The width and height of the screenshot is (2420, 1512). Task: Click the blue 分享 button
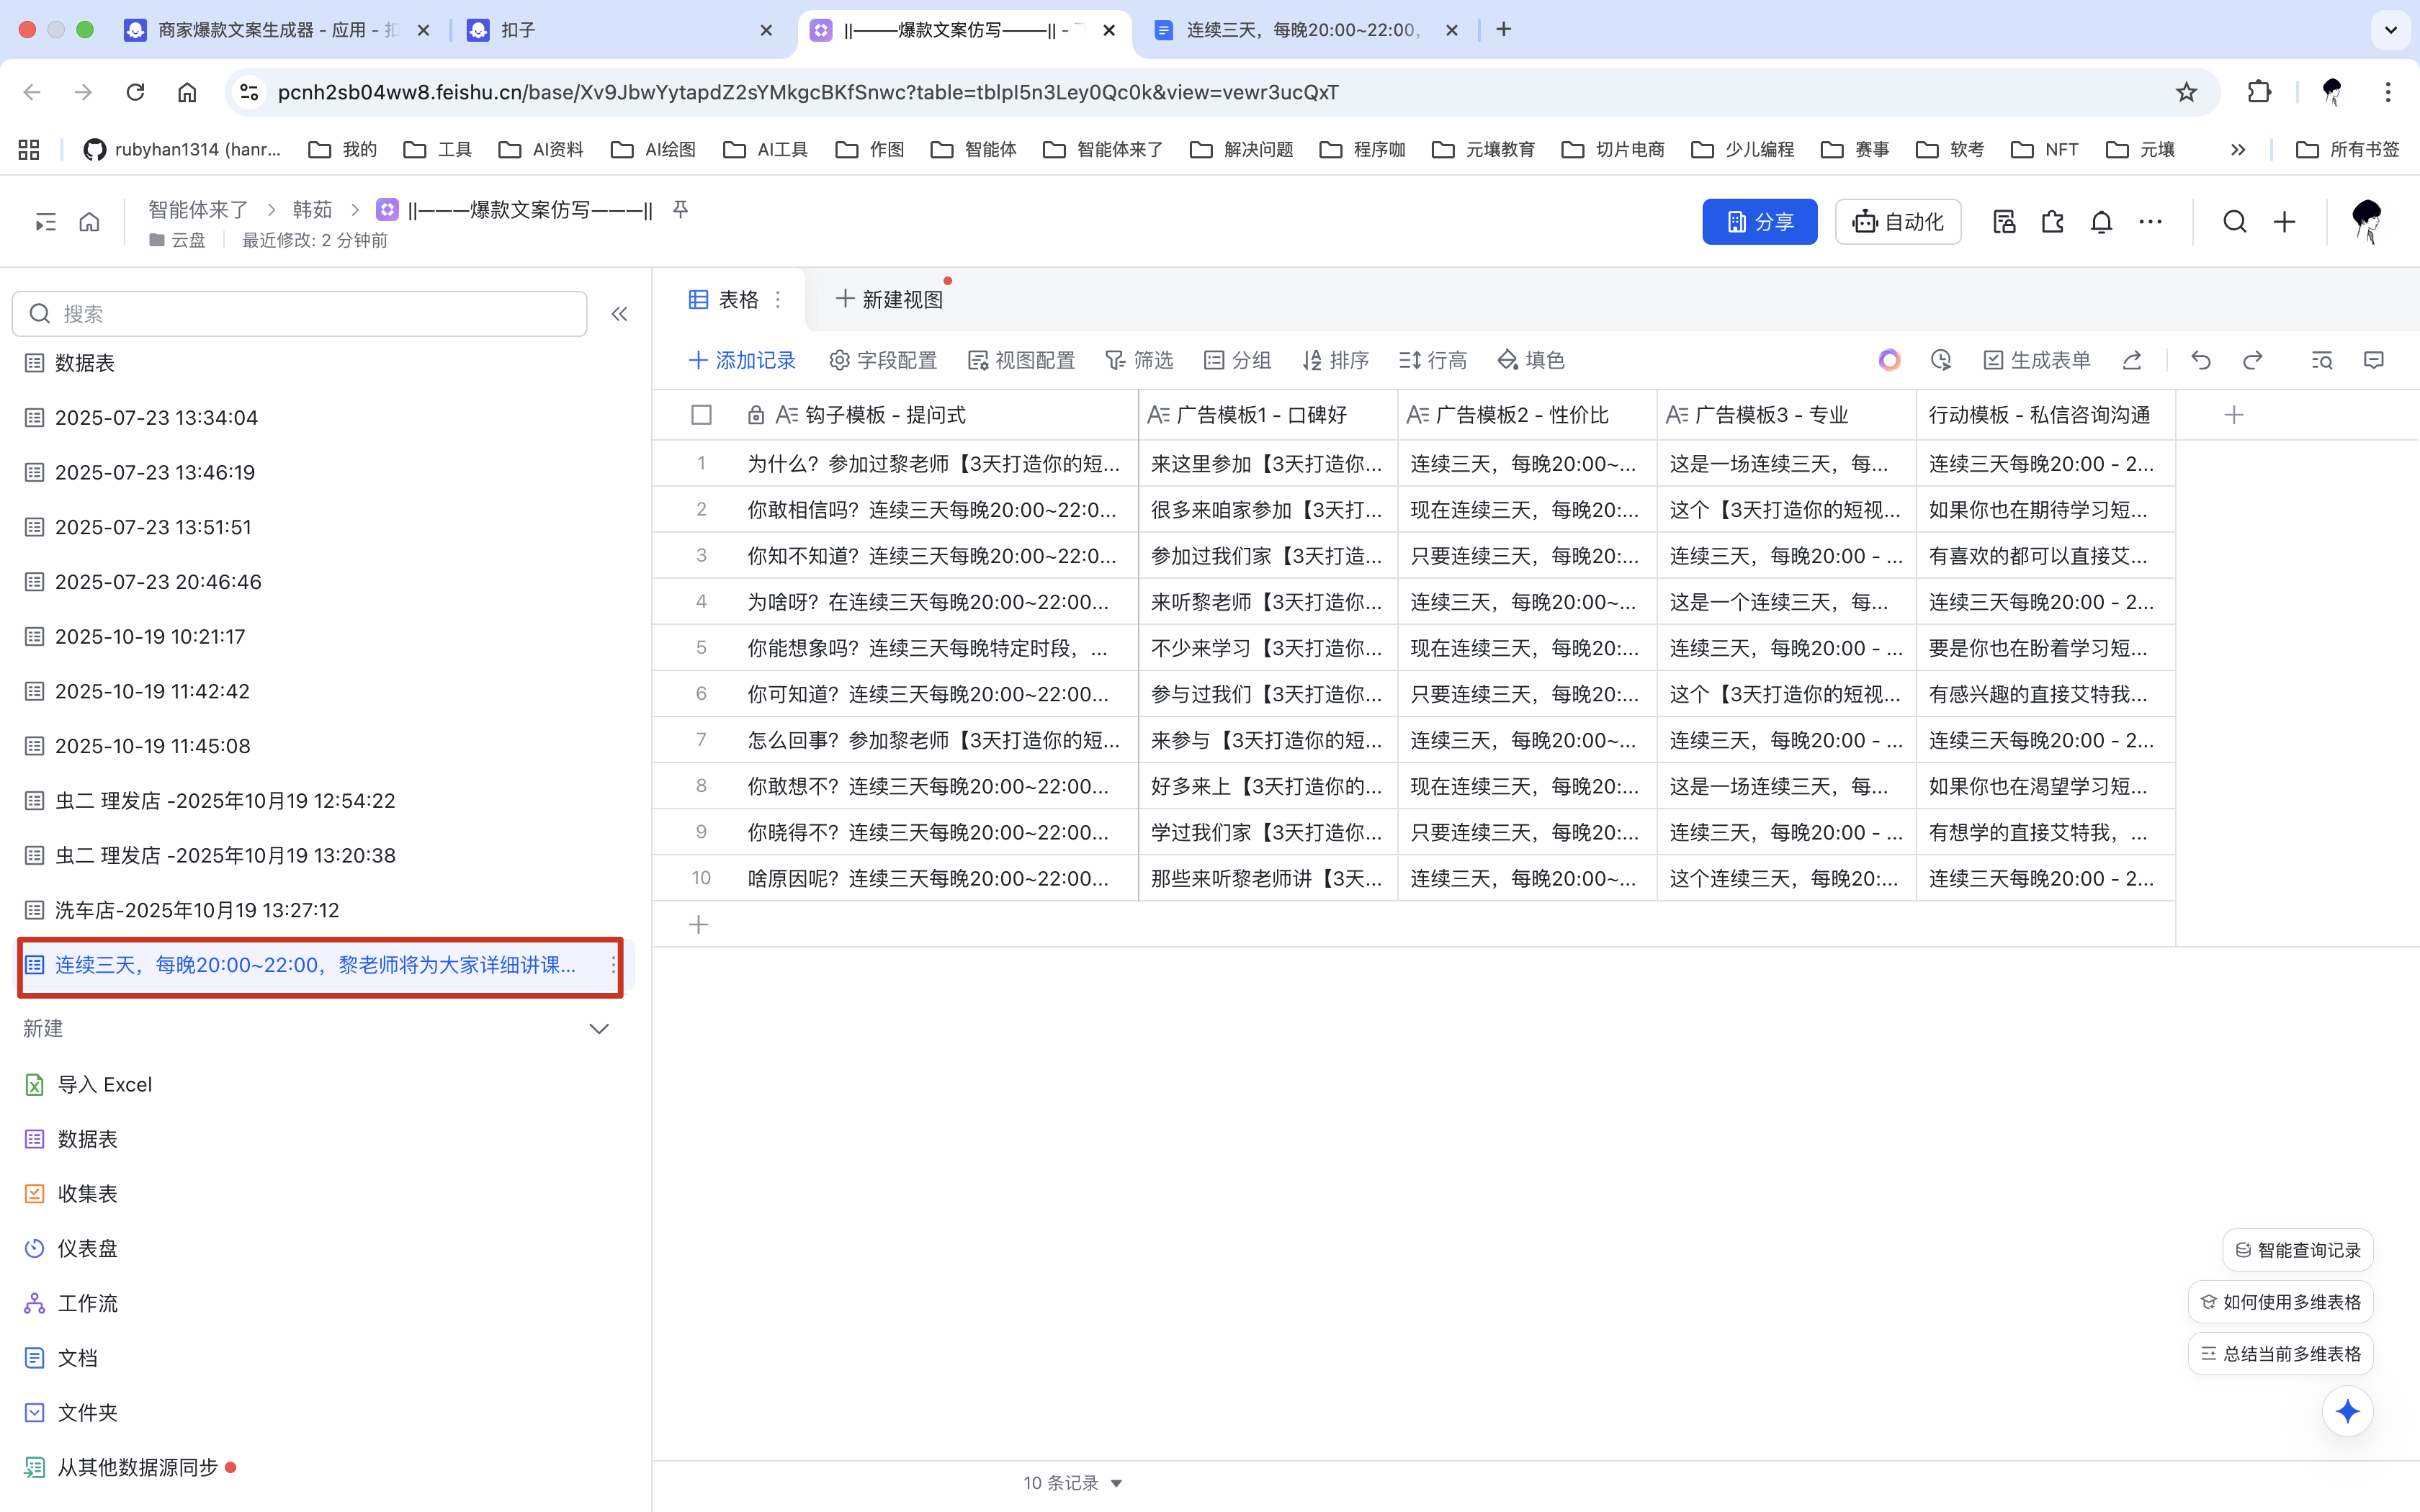(1759, 222)
